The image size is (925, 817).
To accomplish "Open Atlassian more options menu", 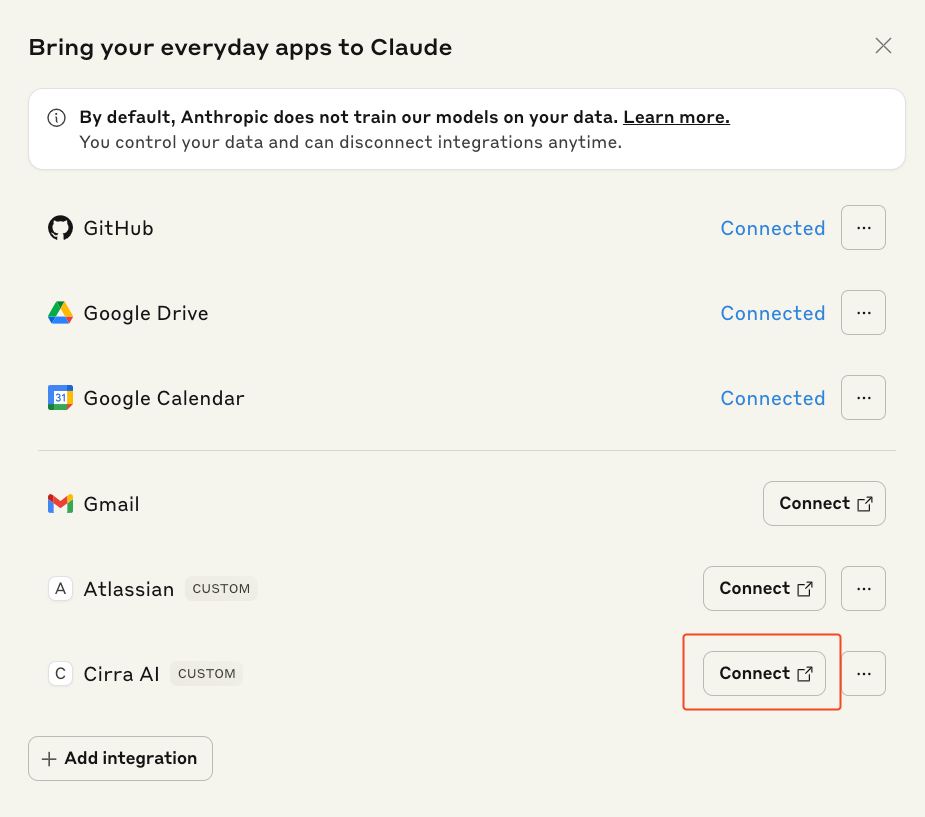I will coord(863,589).
